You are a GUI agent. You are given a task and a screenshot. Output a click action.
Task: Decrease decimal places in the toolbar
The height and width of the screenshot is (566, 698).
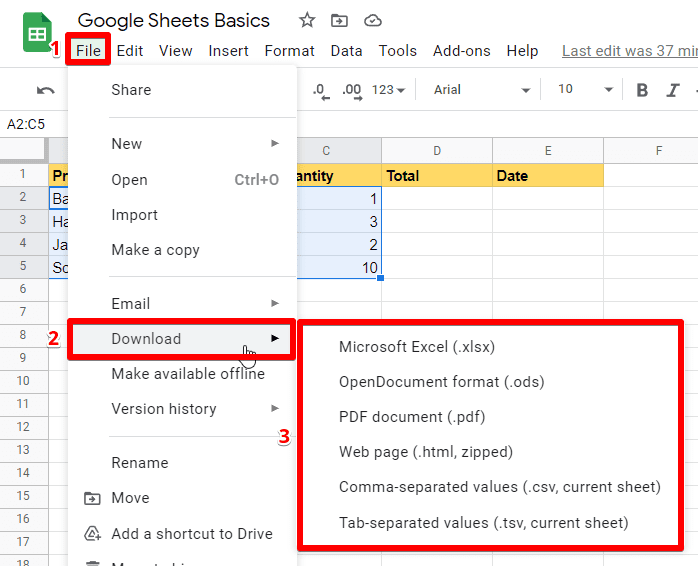pos(321,91)
